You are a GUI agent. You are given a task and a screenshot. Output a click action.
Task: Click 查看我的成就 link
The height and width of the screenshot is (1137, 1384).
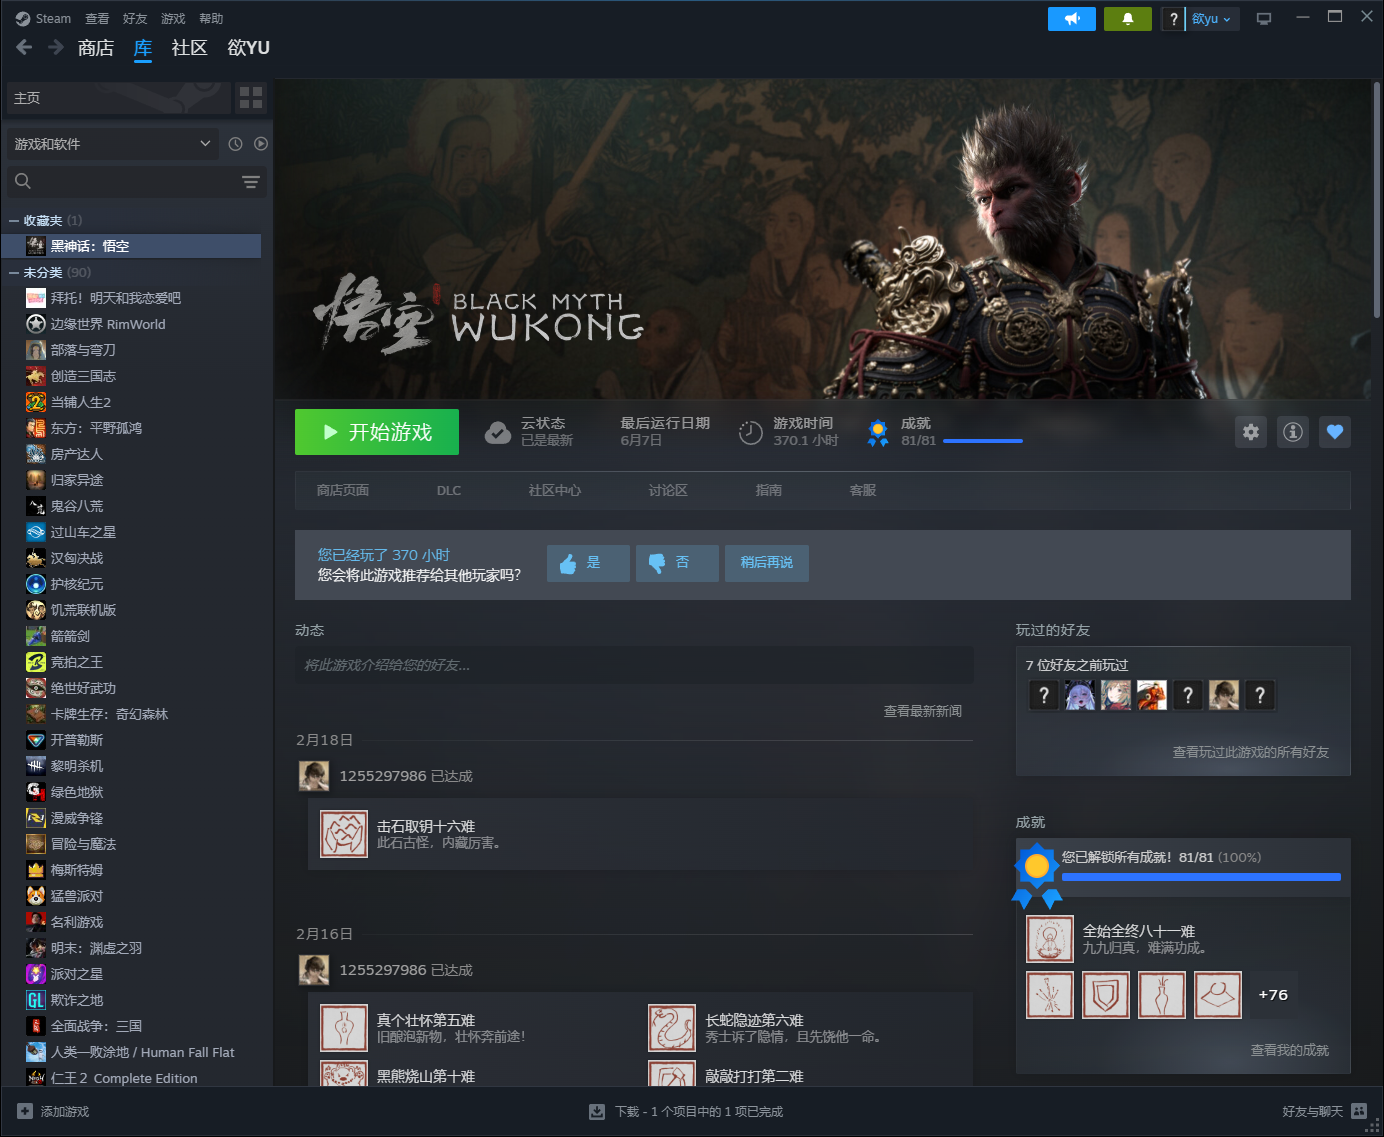[x=1290, y=1050]
